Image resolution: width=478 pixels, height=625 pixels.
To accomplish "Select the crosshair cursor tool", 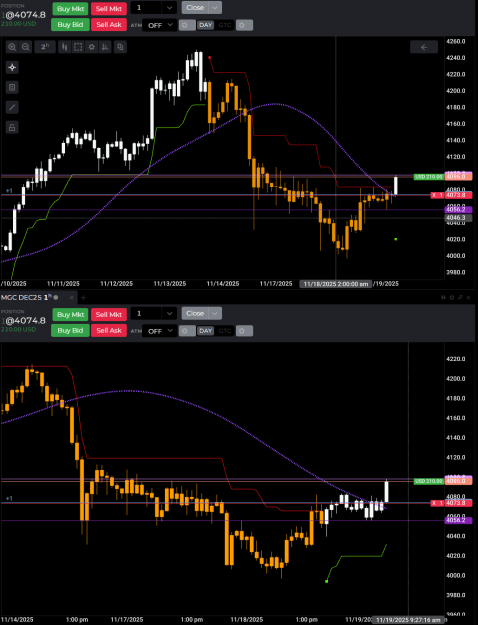I will pyautogui.click(x=12, y=67).
